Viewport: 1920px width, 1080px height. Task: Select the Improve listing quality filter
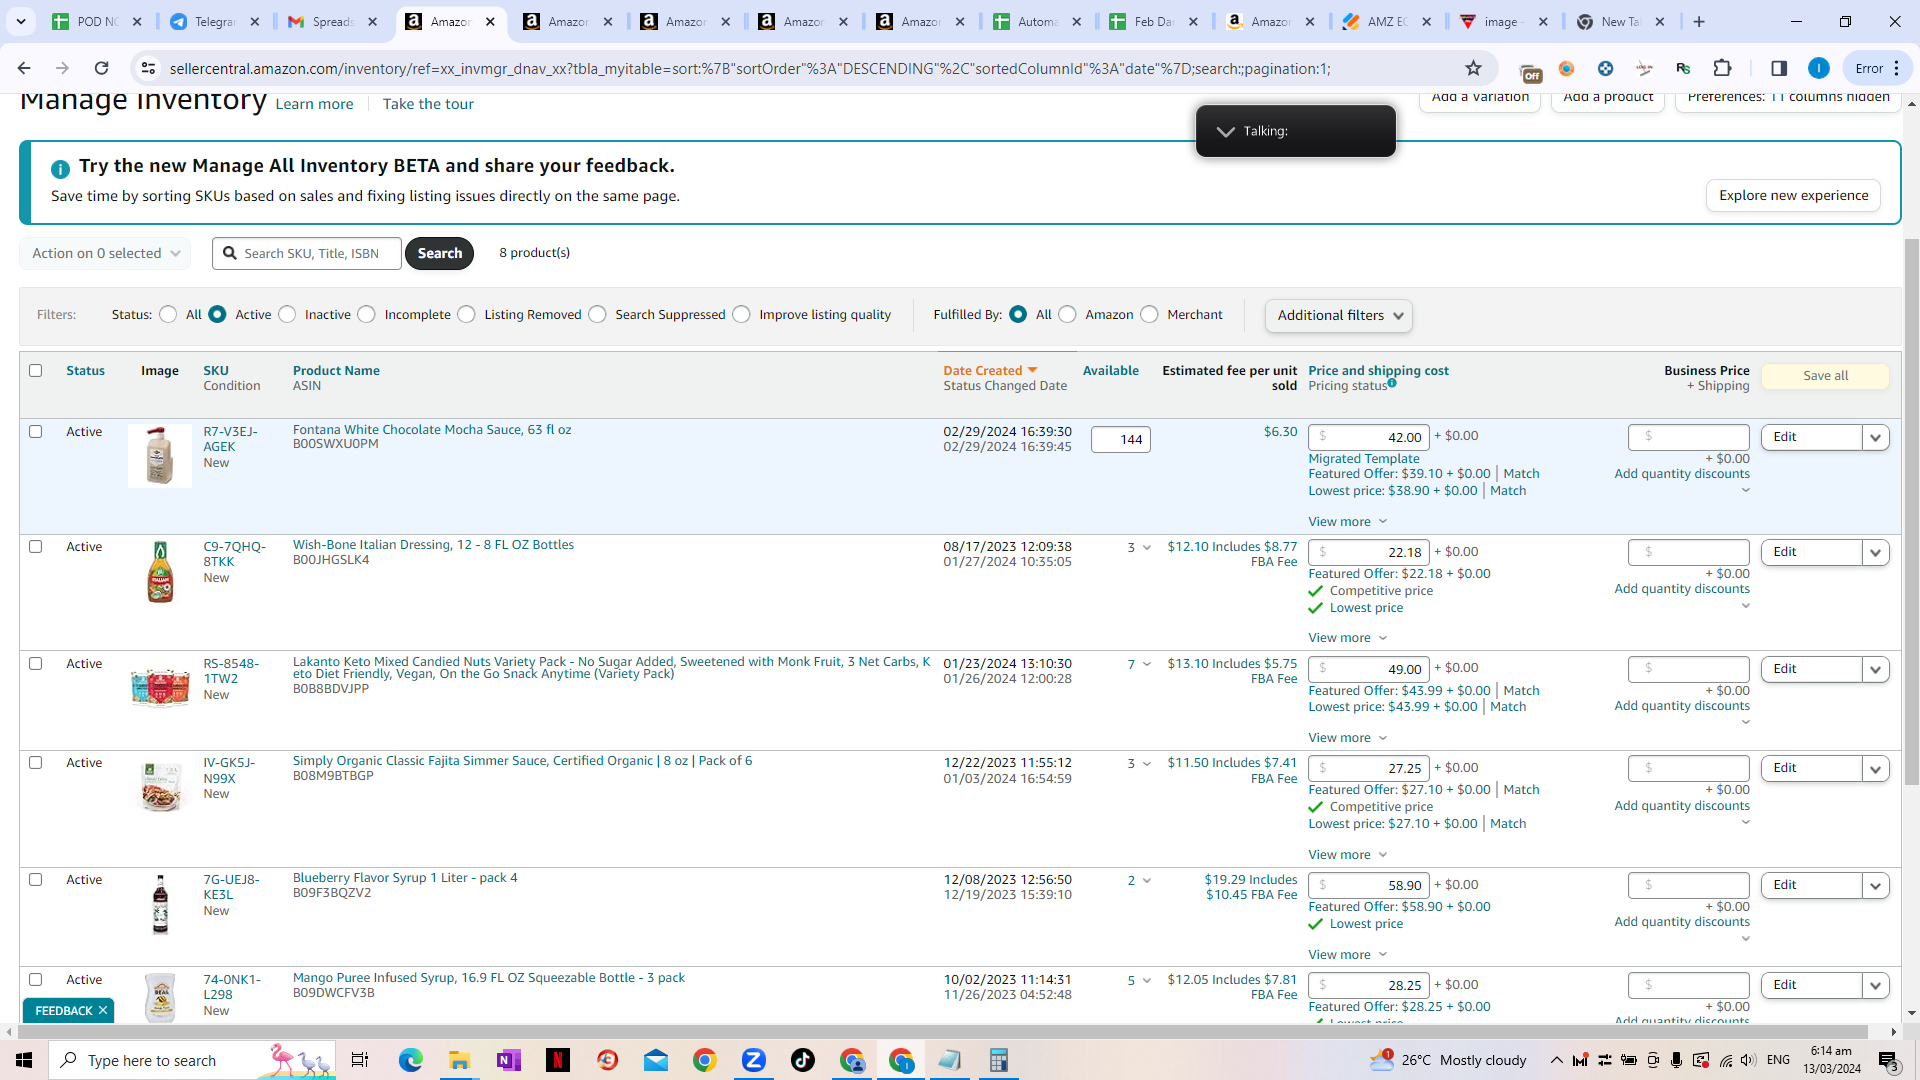(x=742, y=314)
